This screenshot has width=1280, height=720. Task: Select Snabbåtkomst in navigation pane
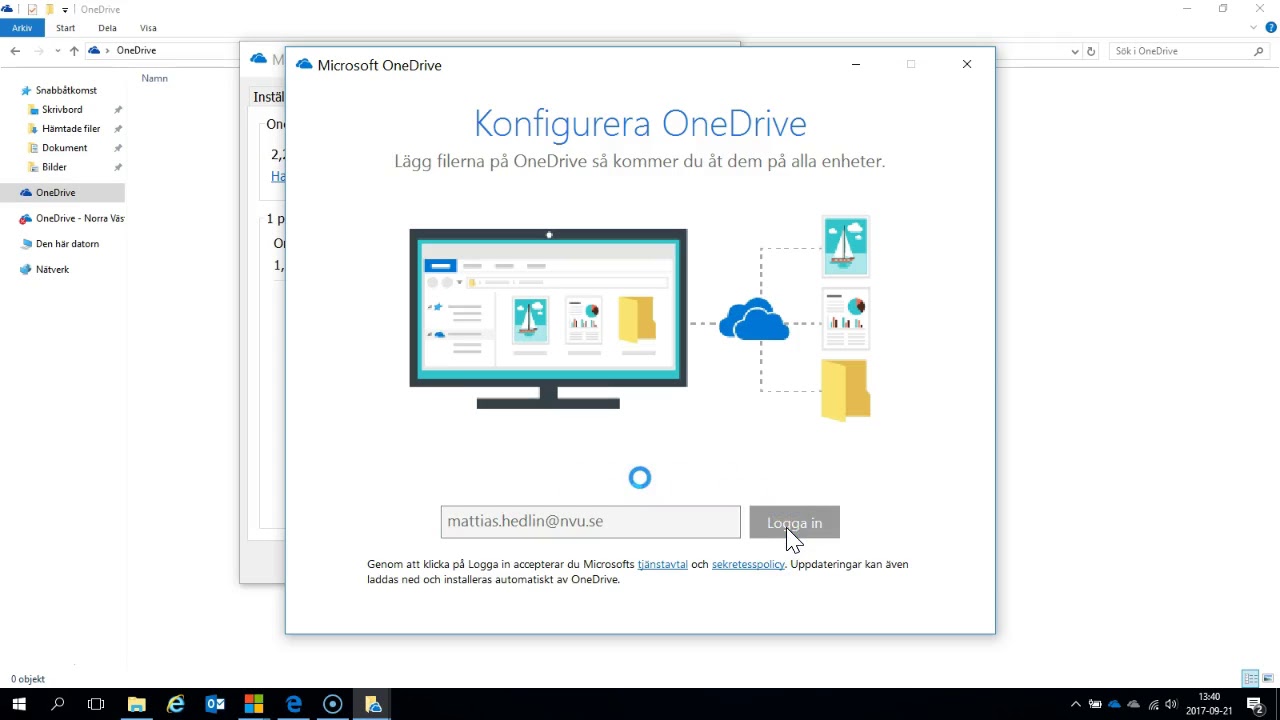click(x=66, y=90)
